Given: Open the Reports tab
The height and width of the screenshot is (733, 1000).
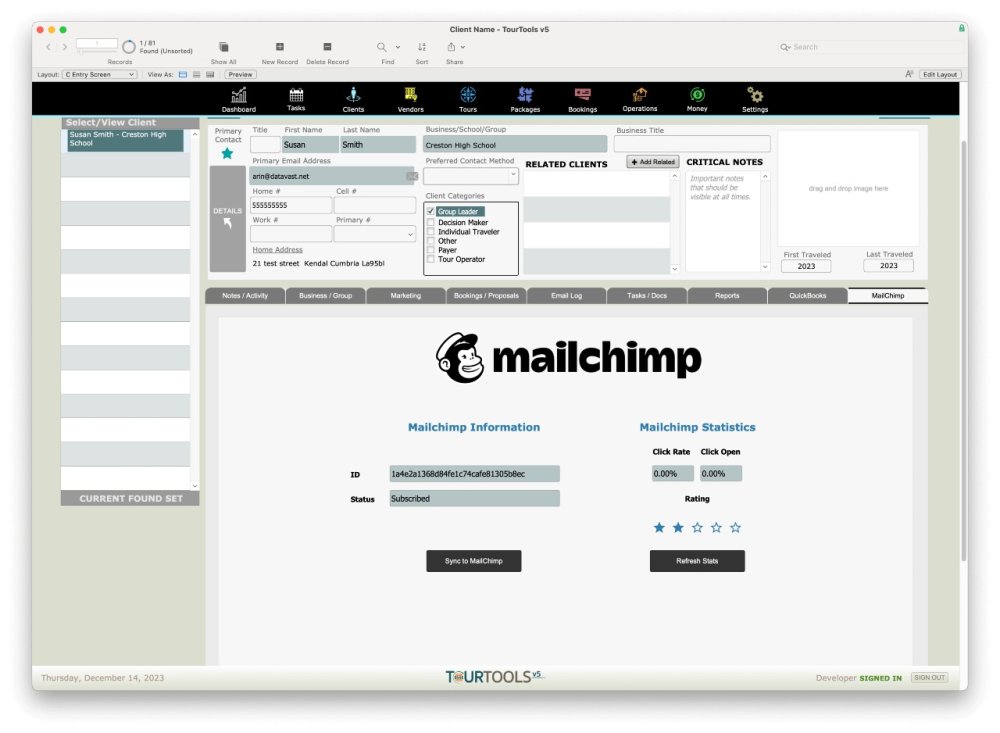Looking at the screenshot, I should point(727,296).
